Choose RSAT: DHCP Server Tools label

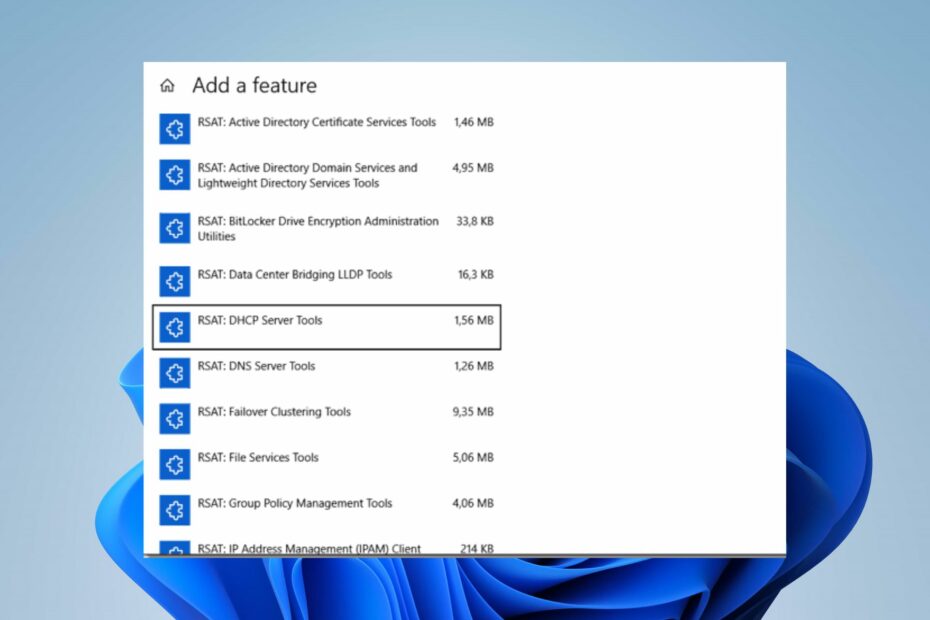[260, 320]
